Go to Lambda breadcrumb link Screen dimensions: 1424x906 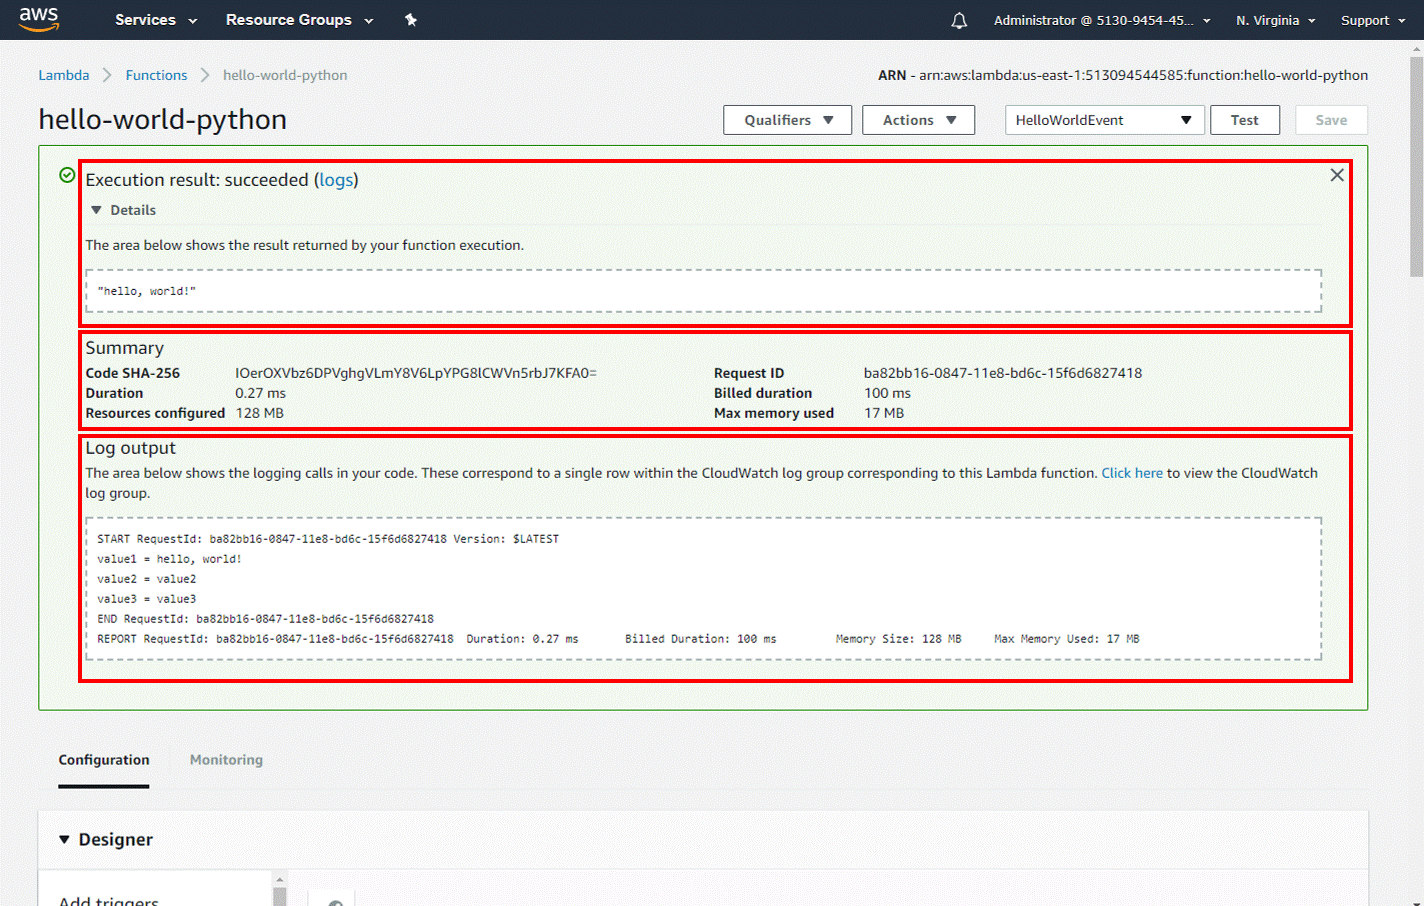coord(64,75)
